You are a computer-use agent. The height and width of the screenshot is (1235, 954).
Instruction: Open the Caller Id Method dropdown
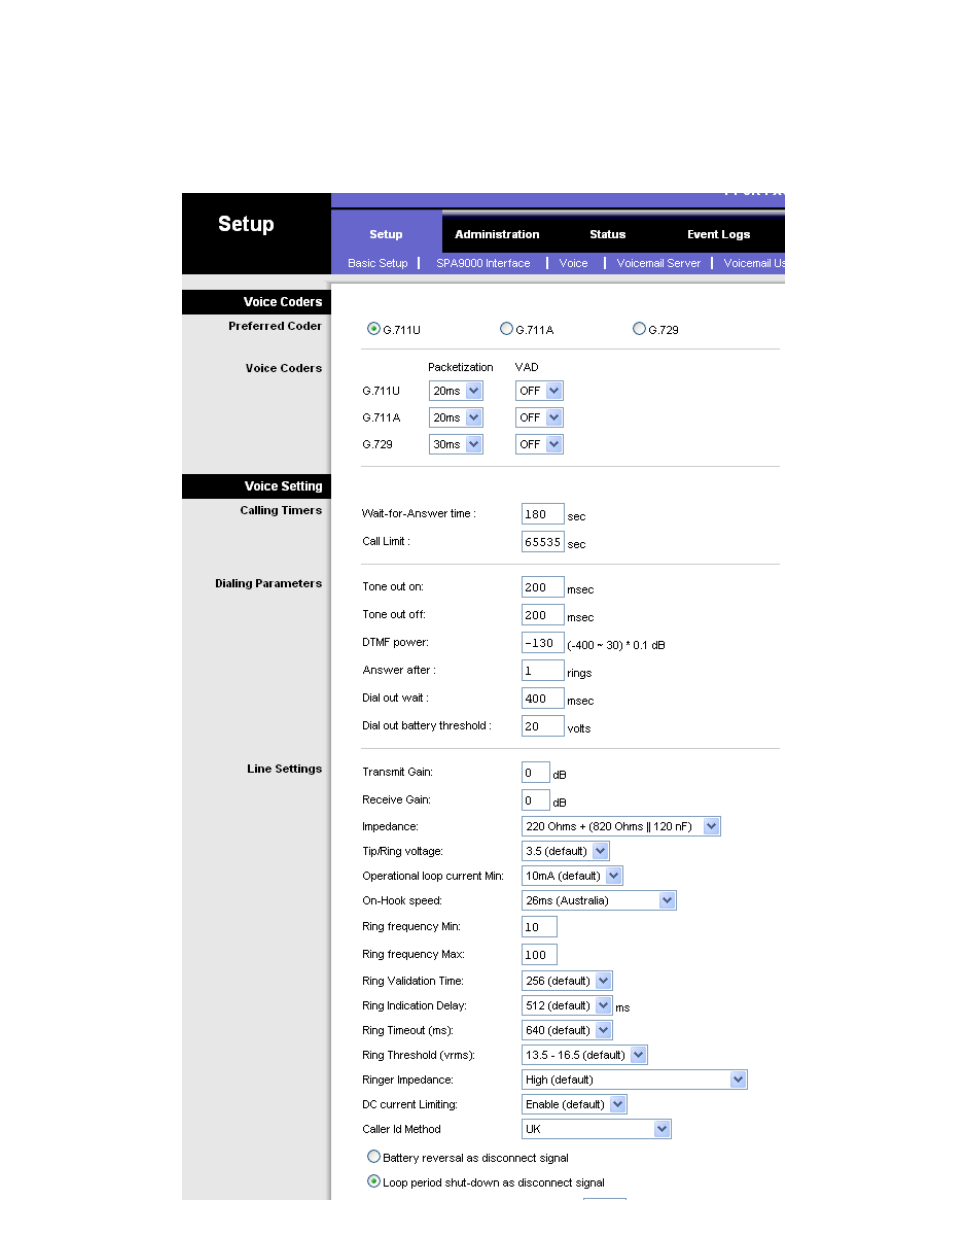click(596, 1129)
